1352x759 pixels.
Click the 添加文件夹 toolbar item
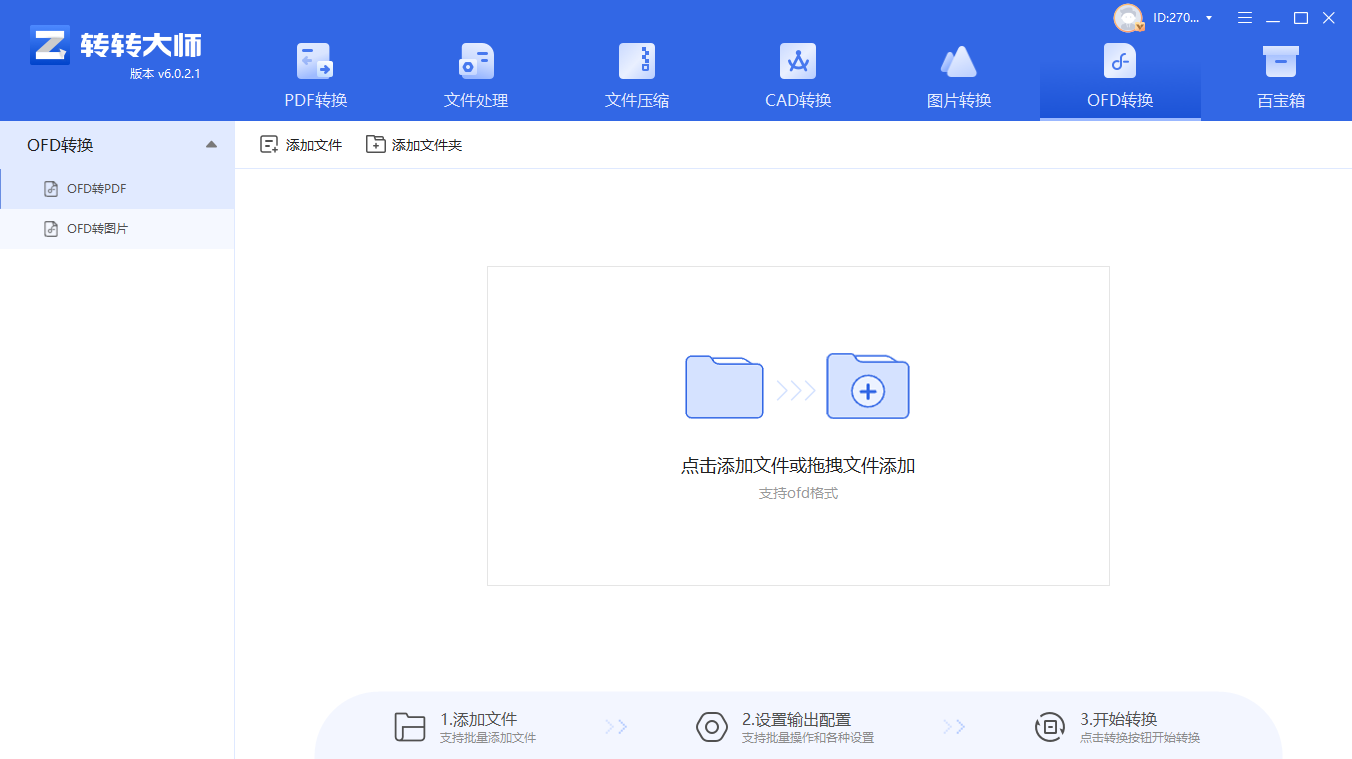point(413,144)
